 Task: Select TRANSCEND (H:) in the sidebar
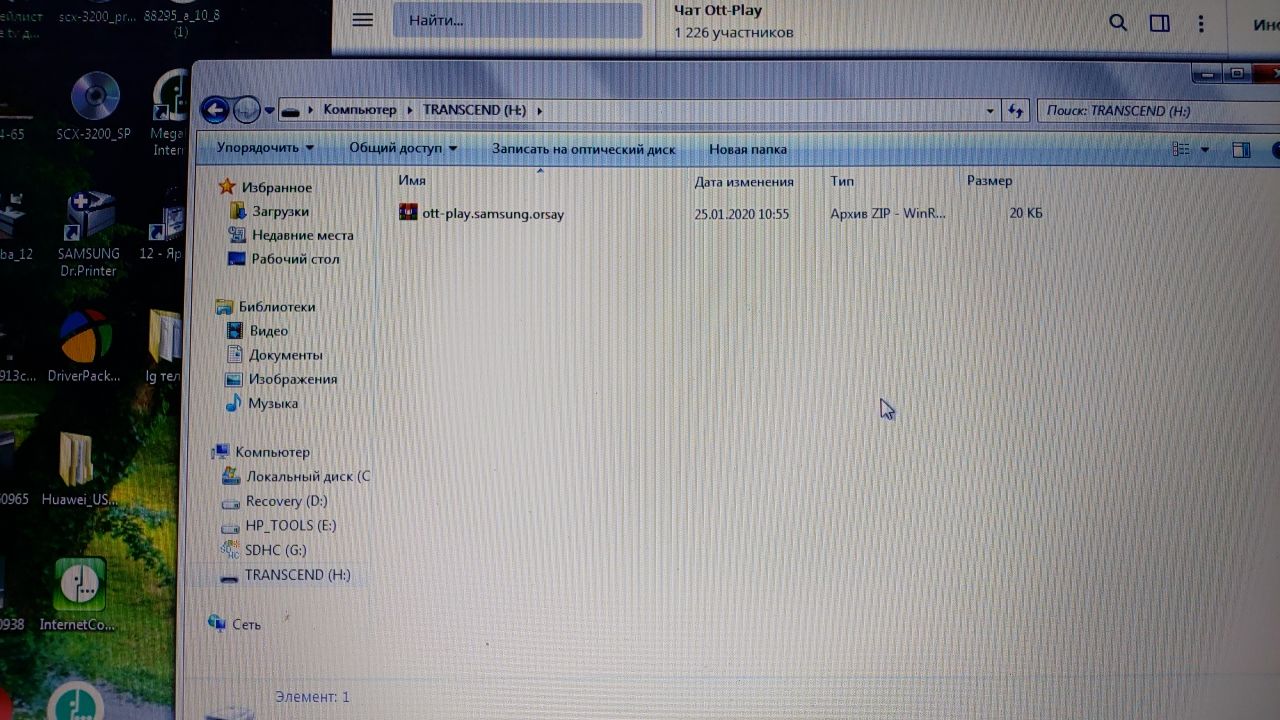(x=297, y=575)
